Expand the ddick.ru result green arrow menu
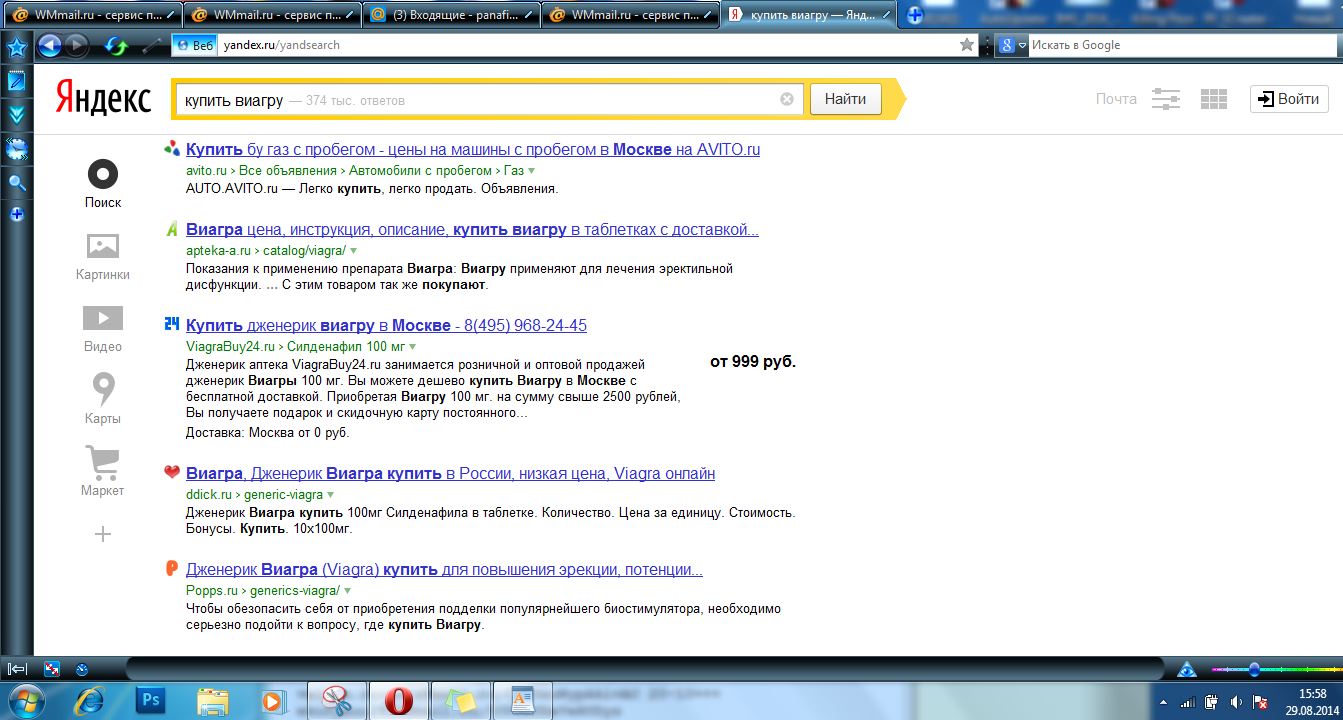Screen dimensions: 1343x720 [x=331, y=495]
